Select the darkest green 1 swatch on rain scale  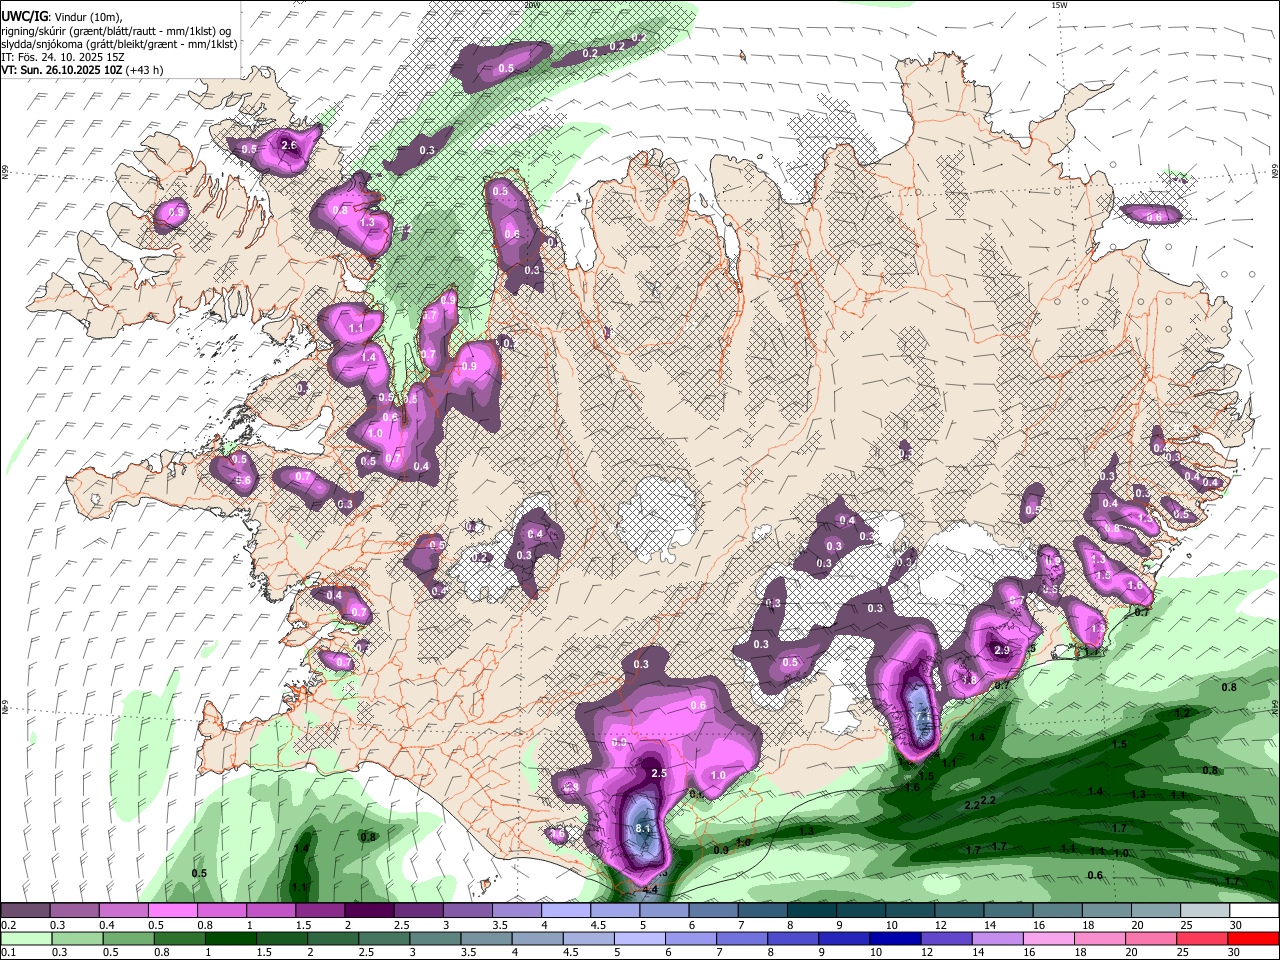(231, 939)
